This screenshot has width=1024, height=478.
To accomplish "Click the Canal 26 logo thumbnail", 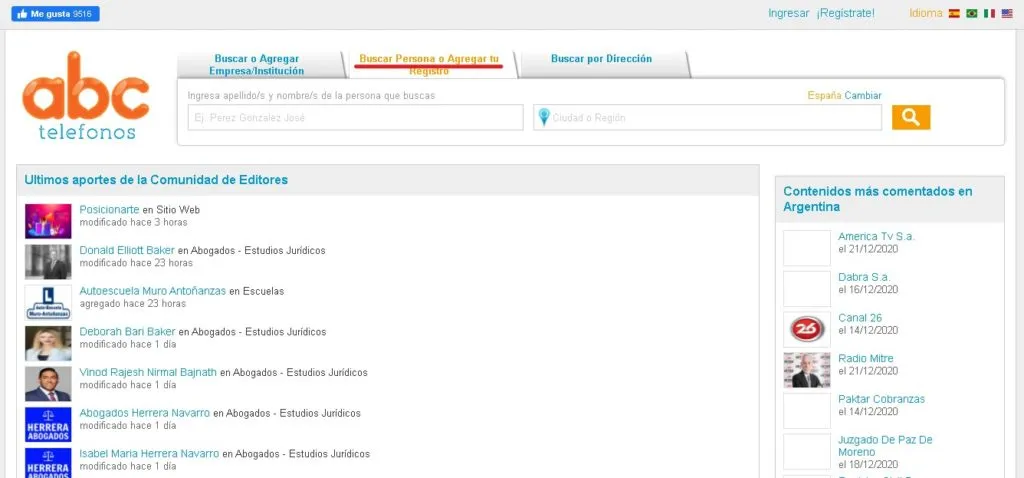I will pos(807,330).
